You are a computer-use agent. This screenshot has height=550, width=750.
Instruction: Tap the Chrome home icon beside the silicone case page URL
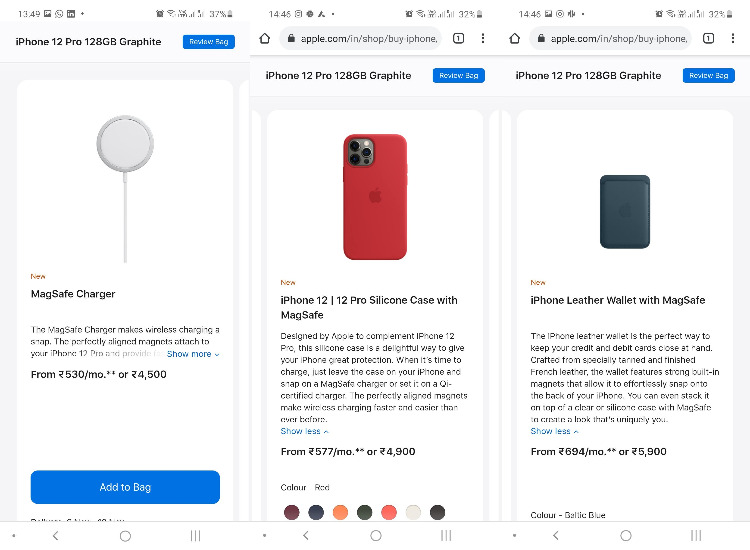264,38
